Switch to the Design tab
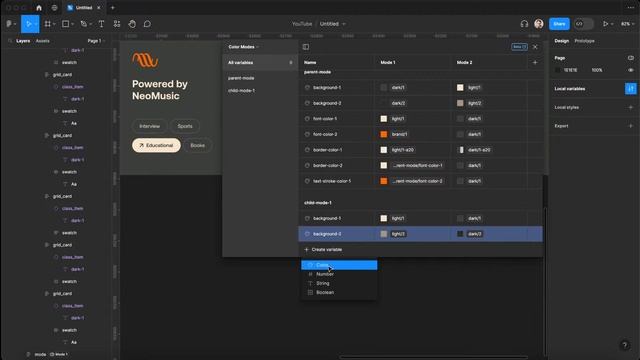 562,41
